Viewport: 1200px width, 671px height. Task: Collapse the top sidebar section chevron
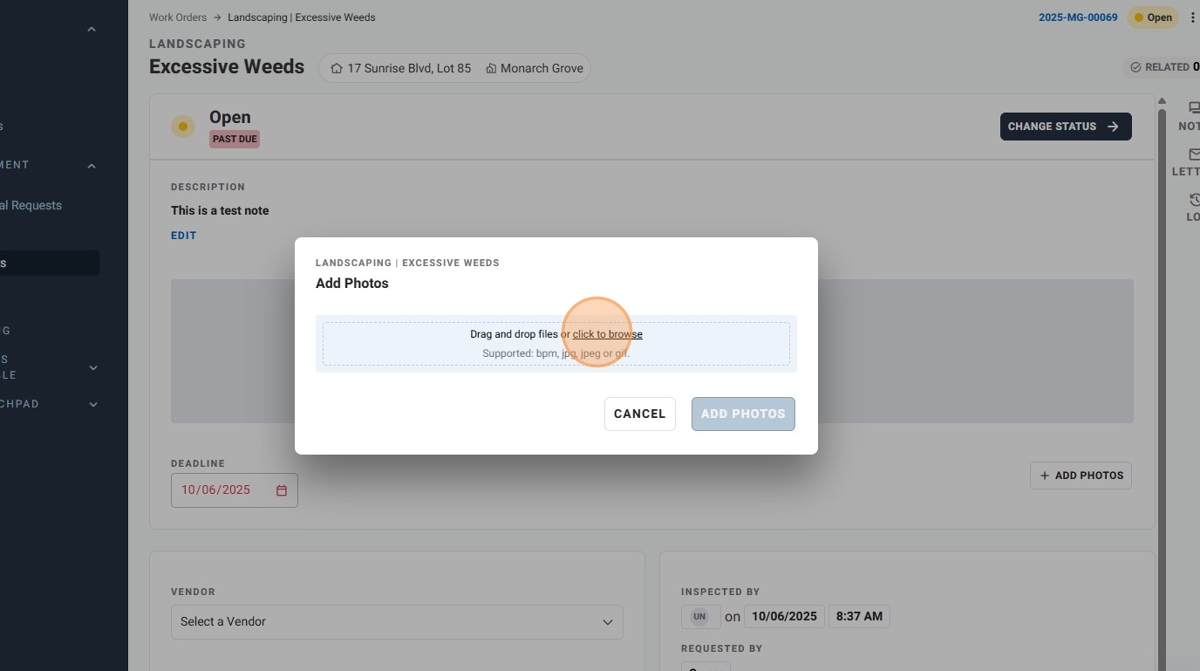[92, 29]
